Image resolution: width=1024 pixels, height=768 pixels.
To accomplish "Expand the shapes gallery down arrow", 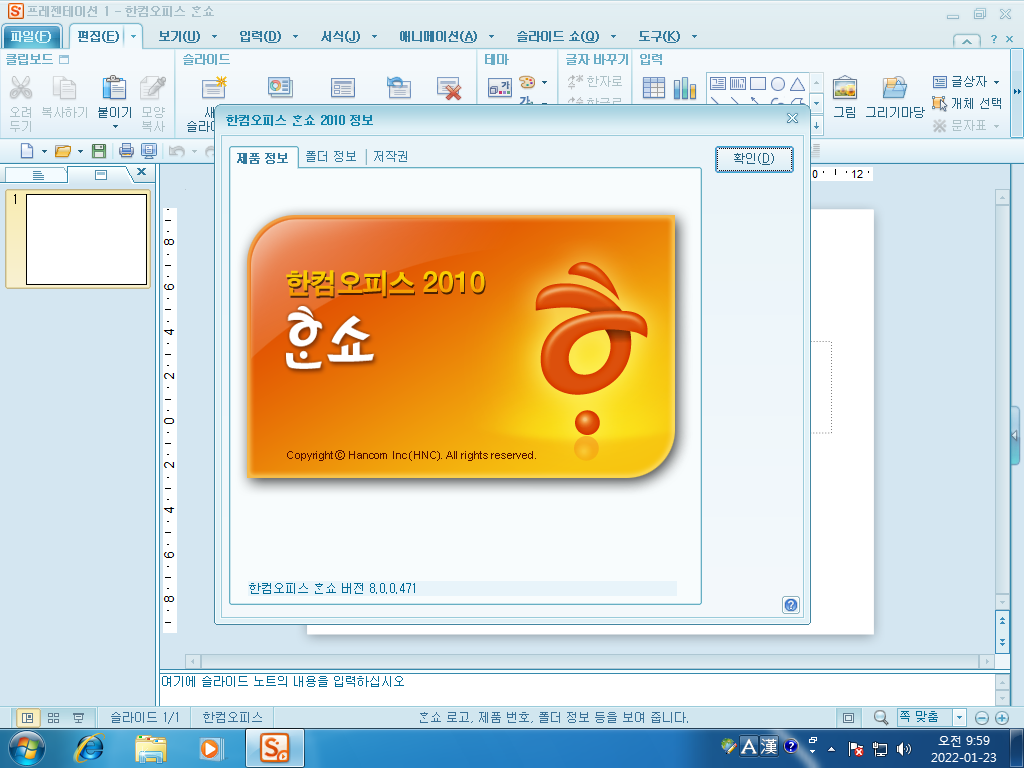I will coord(816,104).
